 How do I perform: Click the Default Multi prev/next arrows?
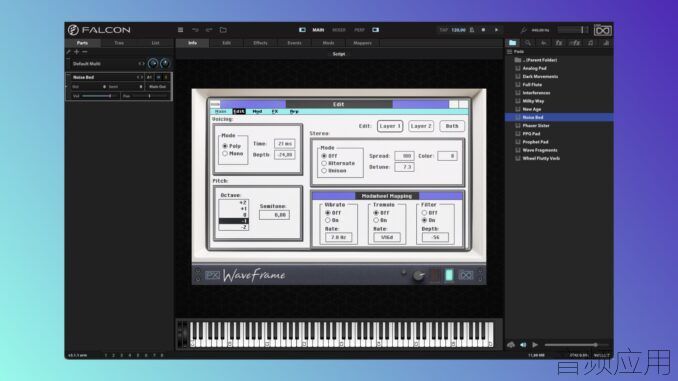tap(141, 64)
